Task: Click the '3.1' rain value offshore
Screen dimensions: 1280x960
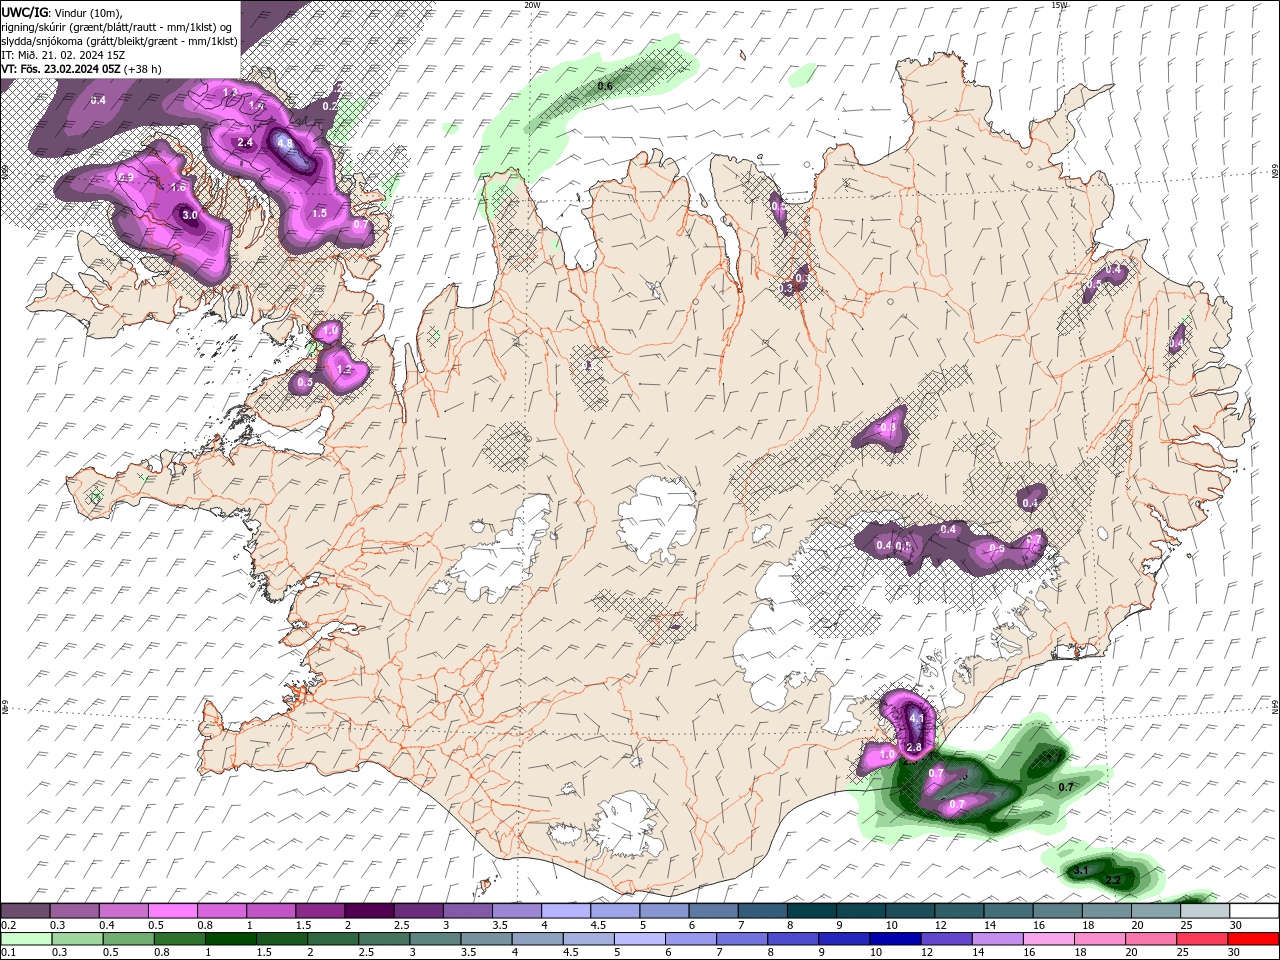Action: (1081, 871)
